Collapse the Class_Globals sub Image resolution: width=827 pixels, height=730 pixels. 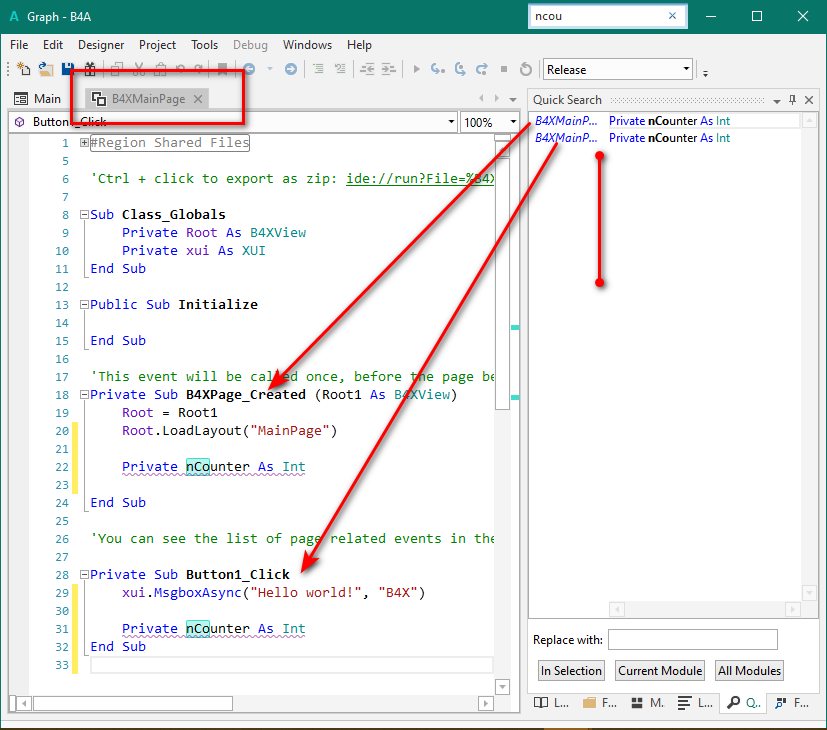coord(83,215)
